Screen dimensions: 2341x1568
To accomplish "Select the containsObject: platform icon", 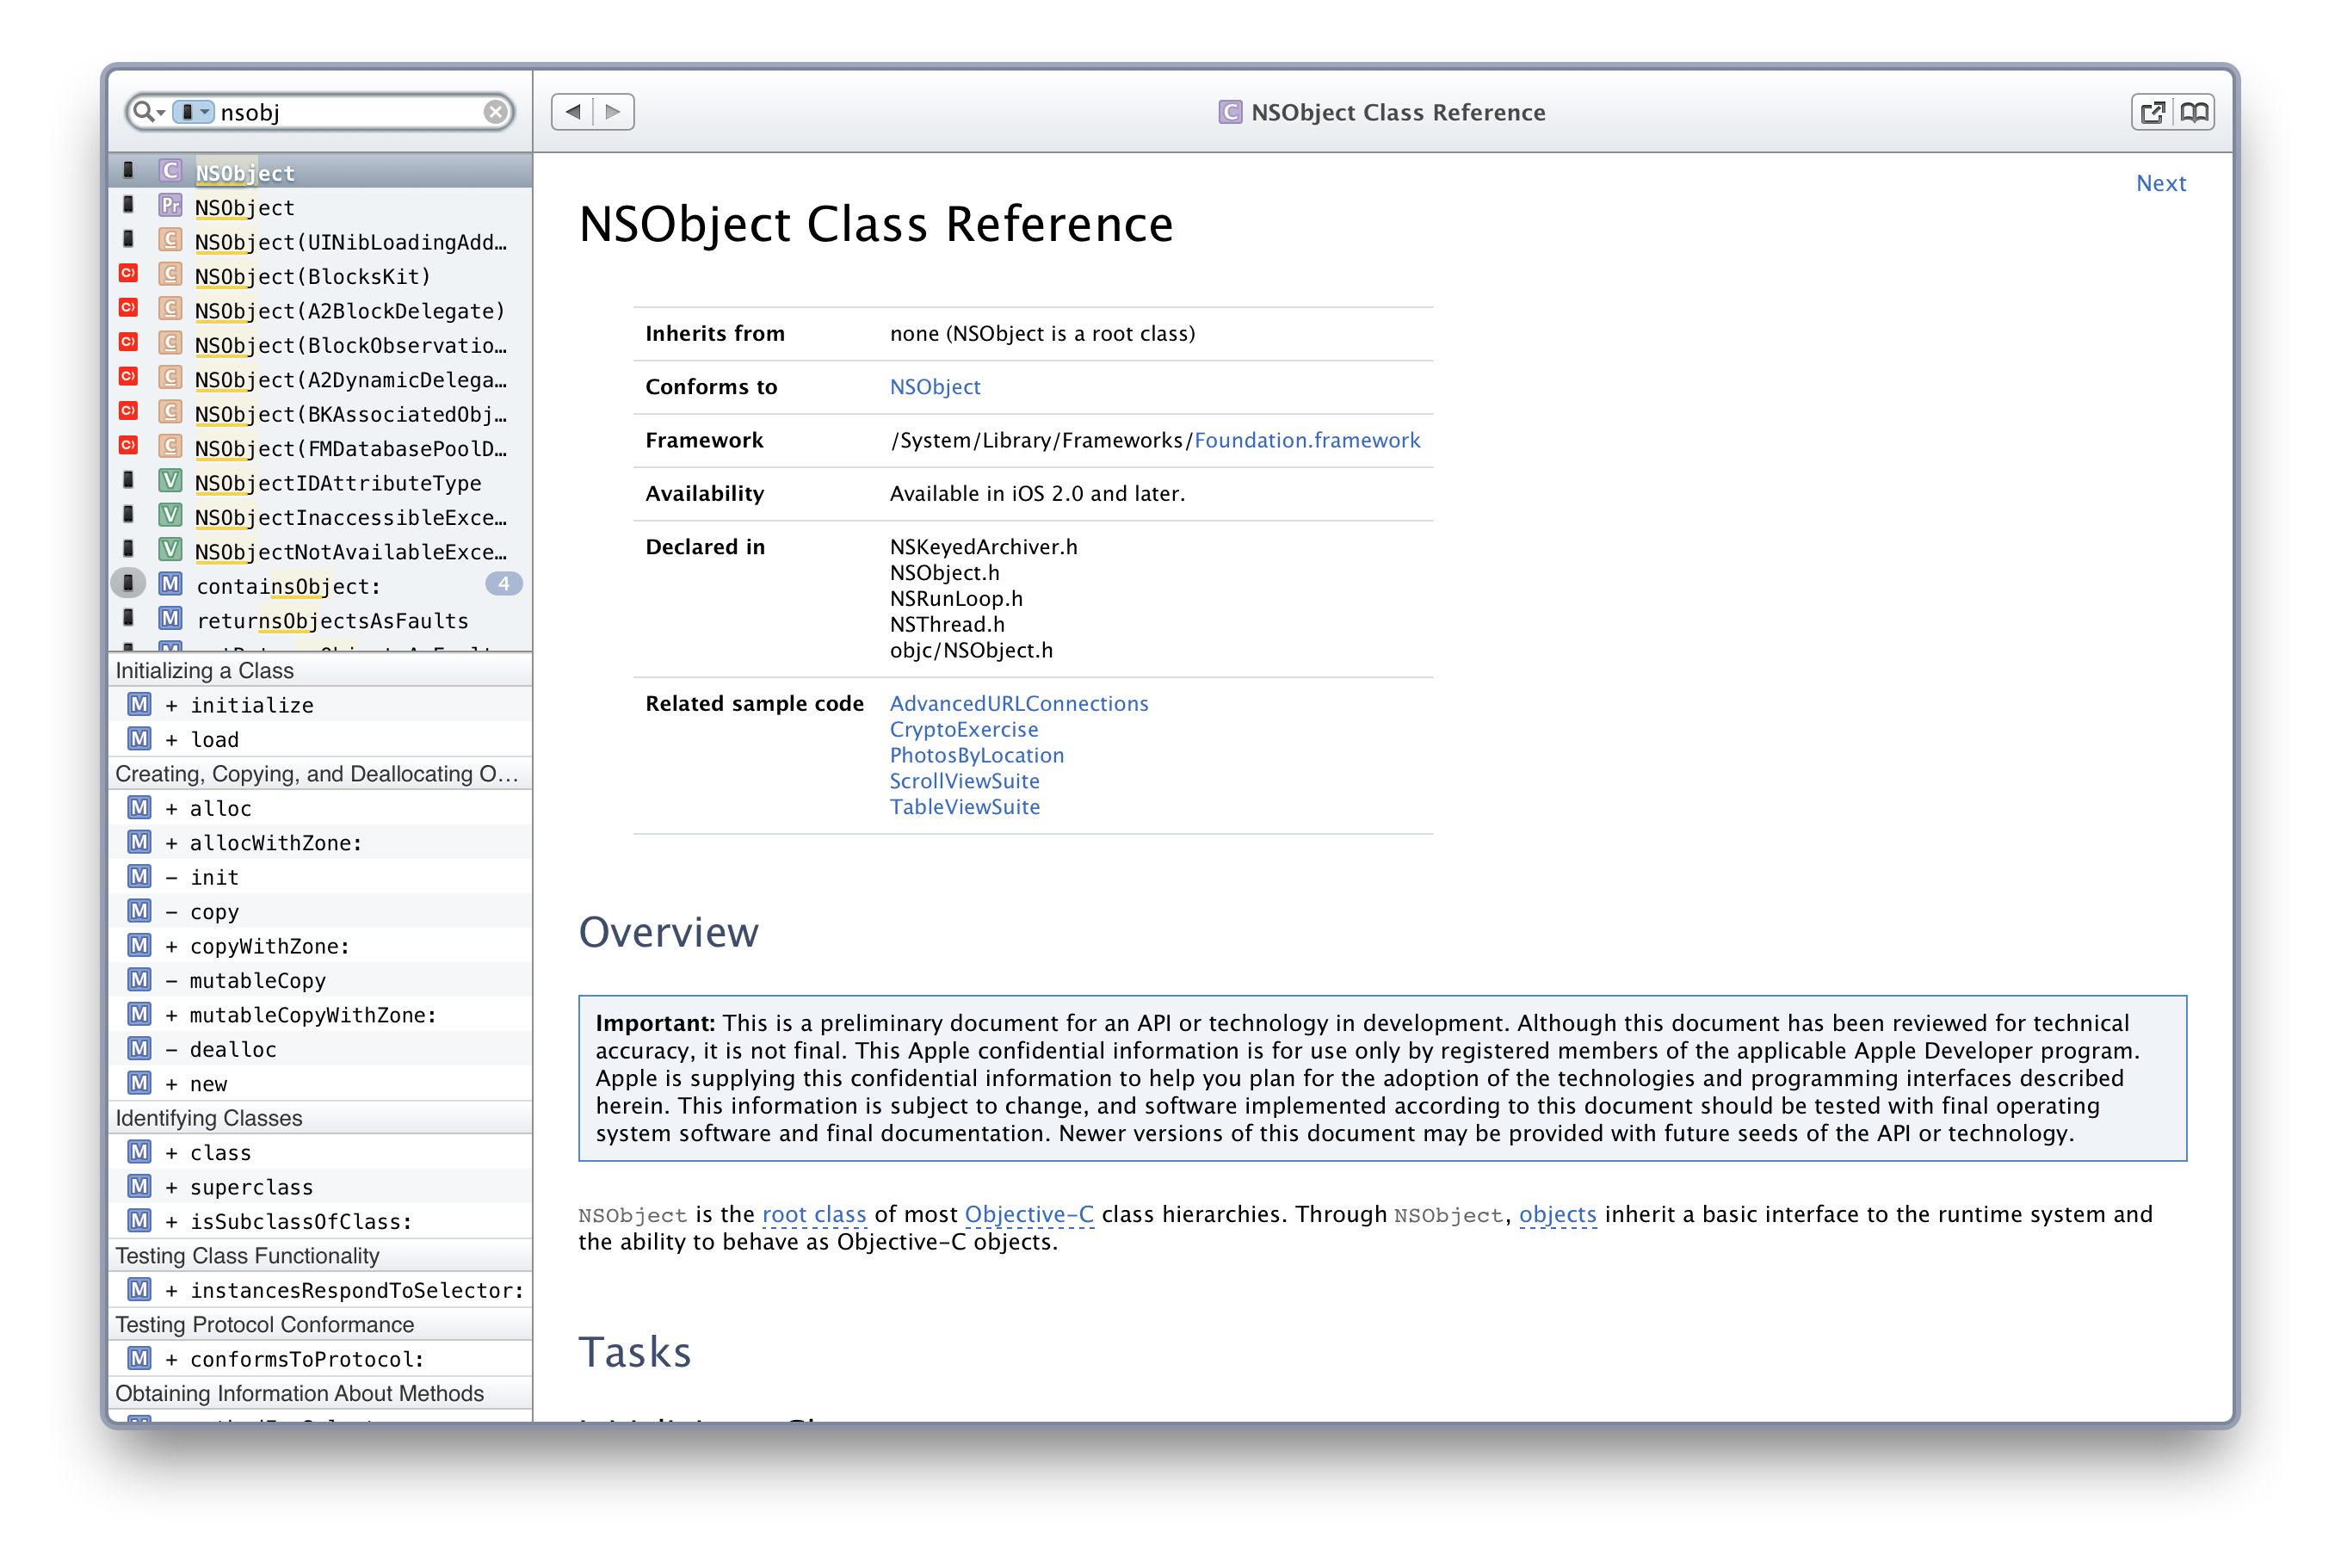I will pos(128,584).
